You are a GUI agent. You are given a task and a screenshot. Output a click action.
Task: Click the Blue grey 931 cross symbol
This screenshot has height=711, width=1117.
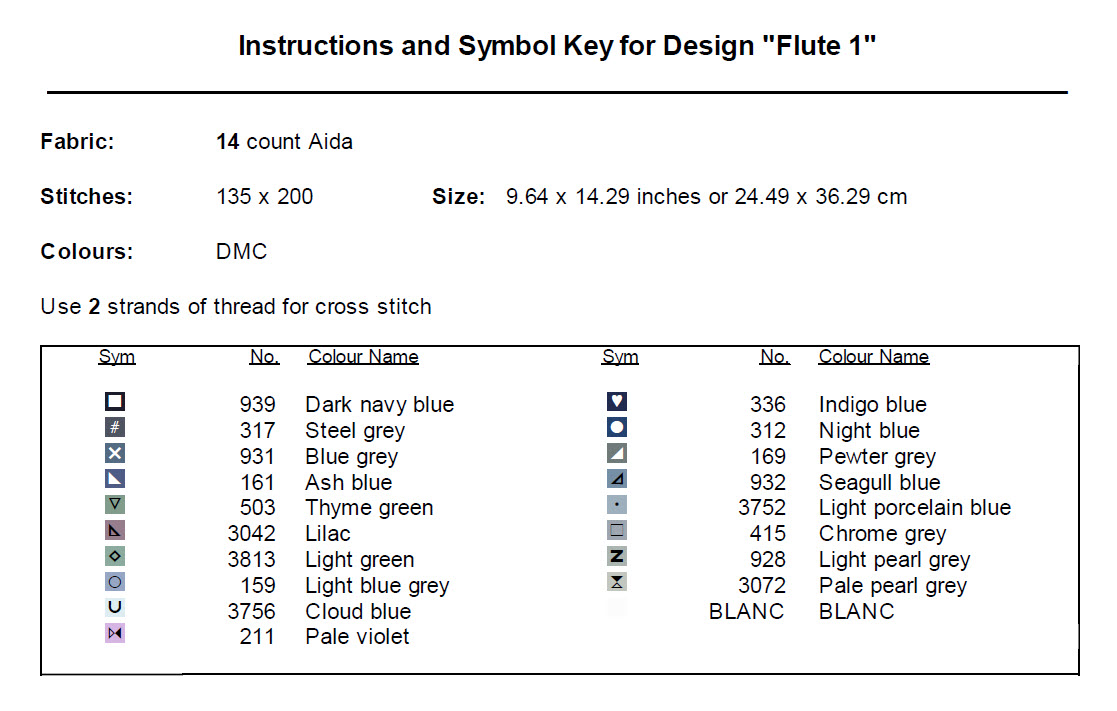click(x=115, y=454)
